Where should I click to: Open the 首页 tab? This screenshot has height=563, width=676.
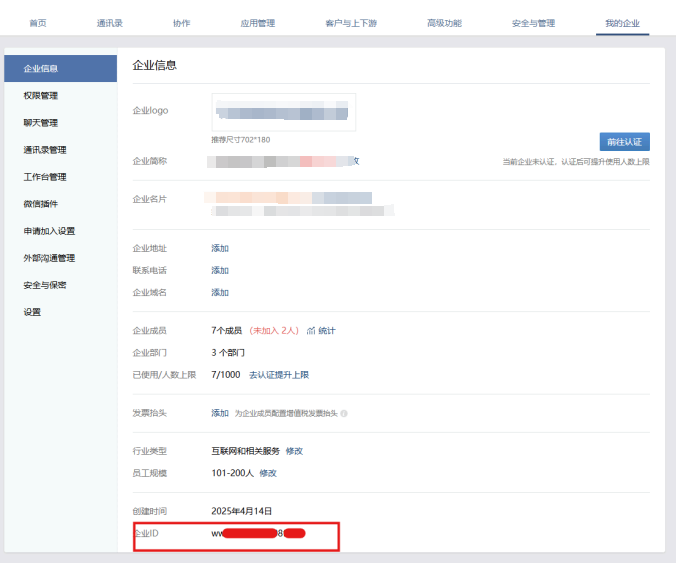click(x=38, y=22)
